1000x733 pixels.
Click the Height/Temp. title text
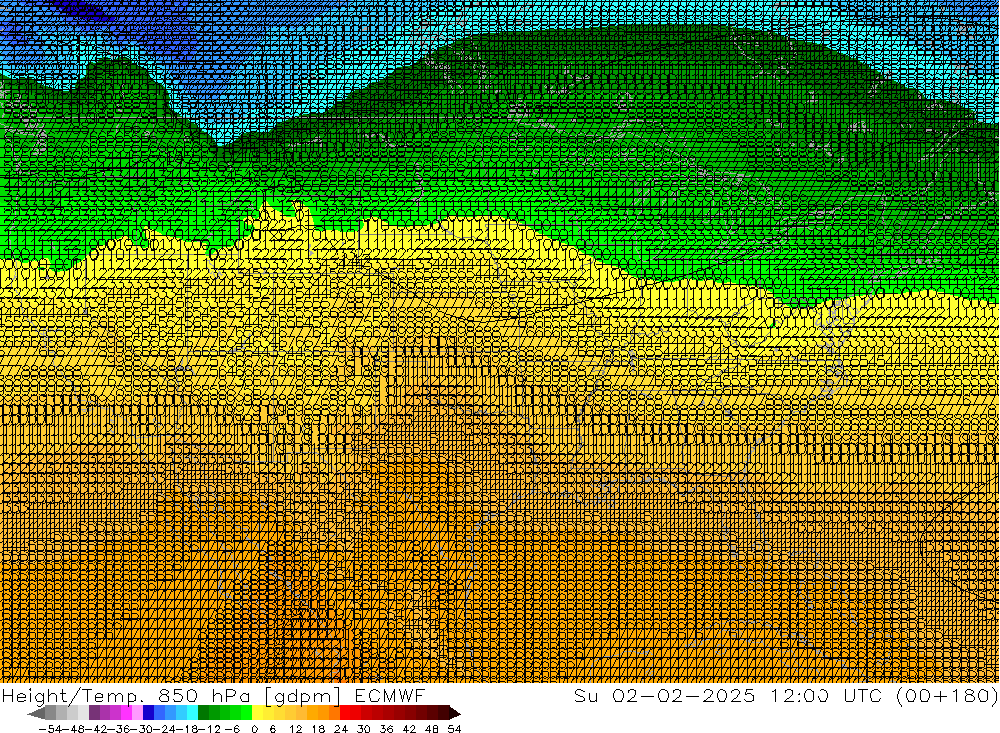(71, 695)
